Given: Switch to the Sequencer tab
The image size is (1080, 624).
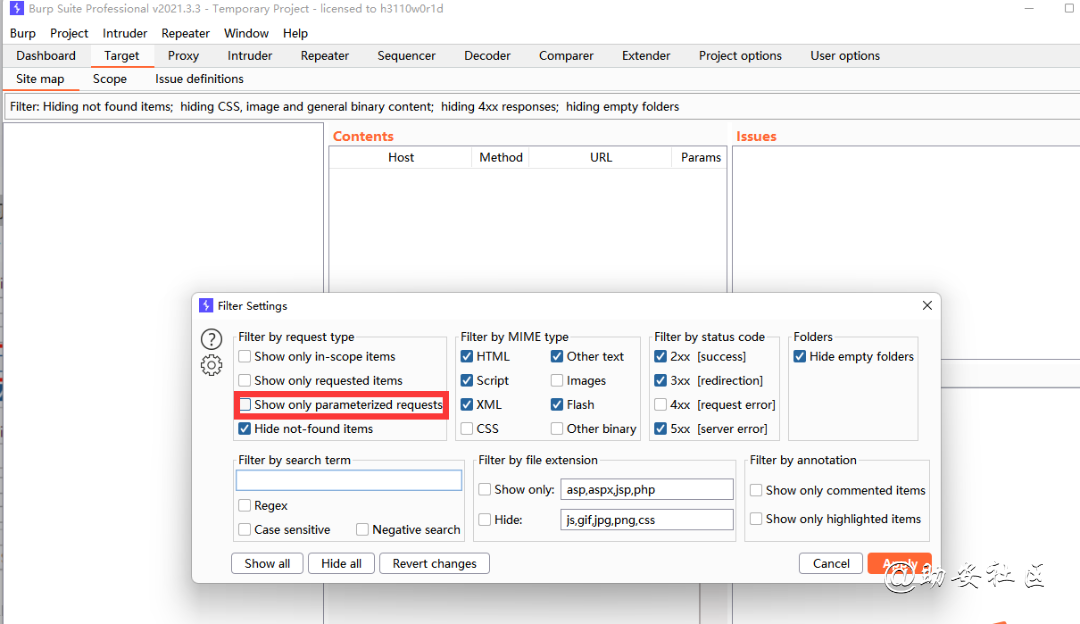Looking at the screenshot, I should 406,56.
